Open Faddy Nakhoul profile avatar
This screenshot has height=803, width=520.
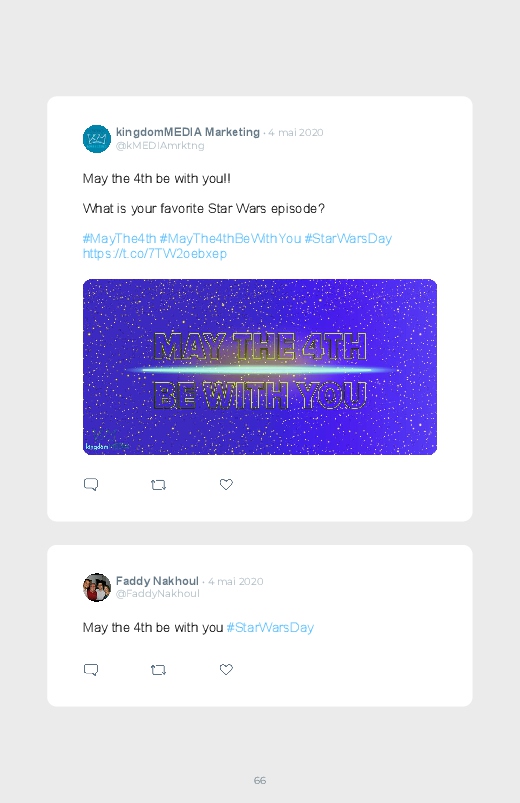point(97,587)
